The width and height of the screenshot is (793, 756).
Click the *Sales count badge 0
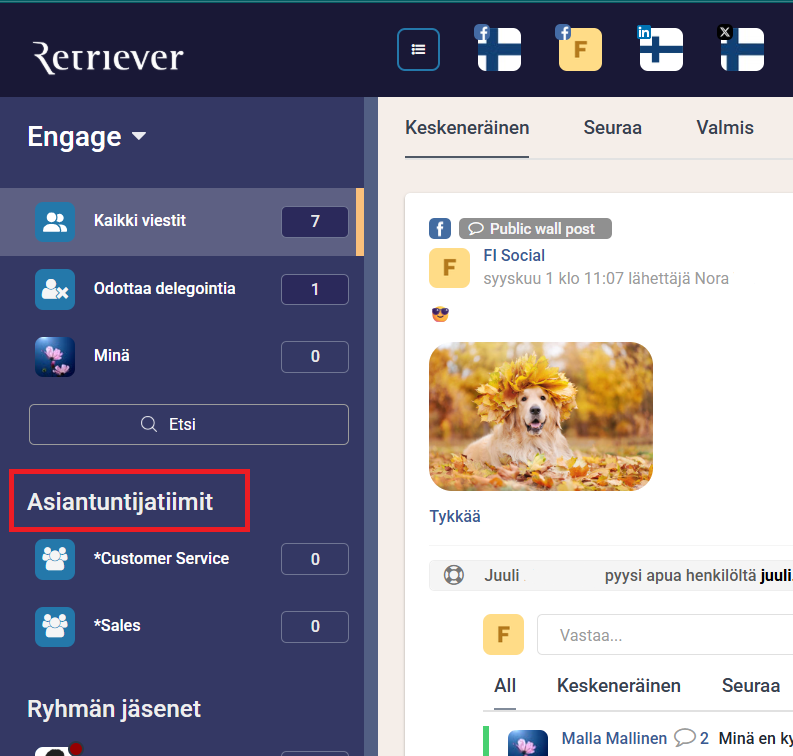(x=315, y=627)
